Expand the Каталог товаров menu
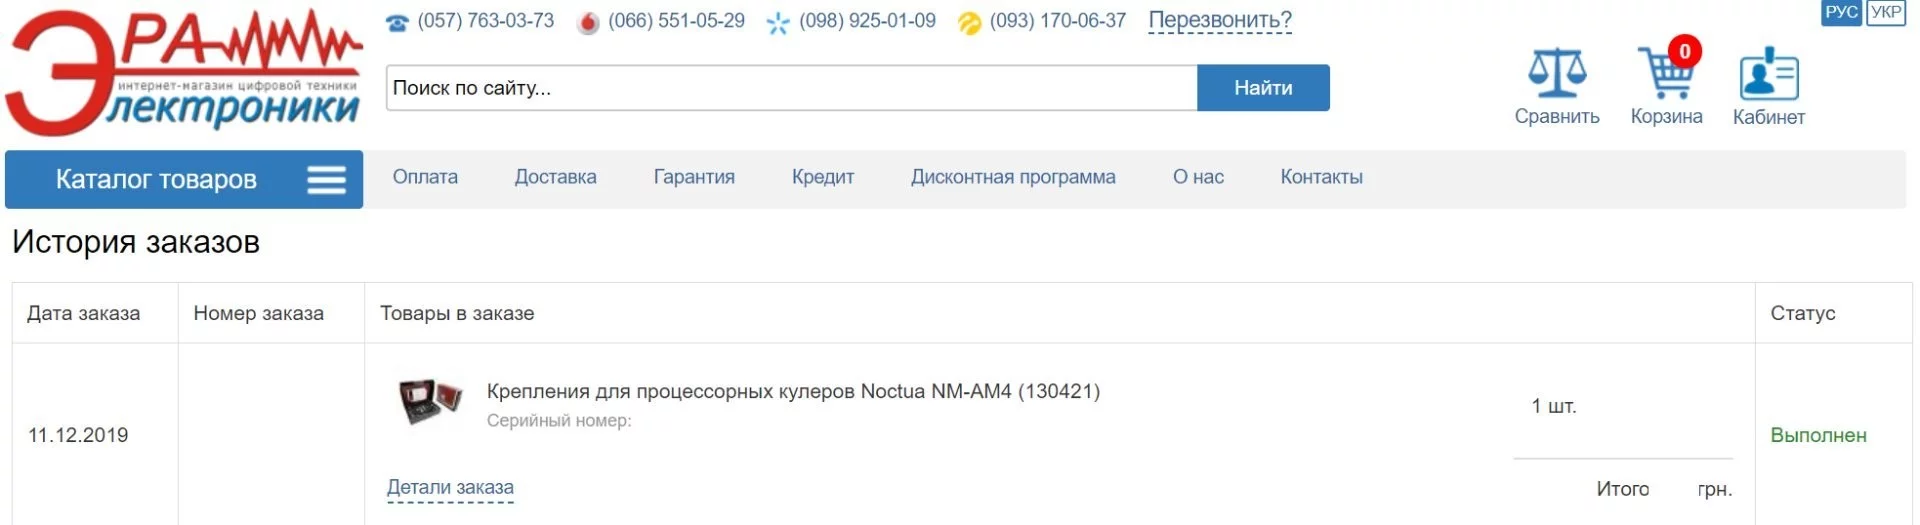1920x525 pixels. point(156,179)
